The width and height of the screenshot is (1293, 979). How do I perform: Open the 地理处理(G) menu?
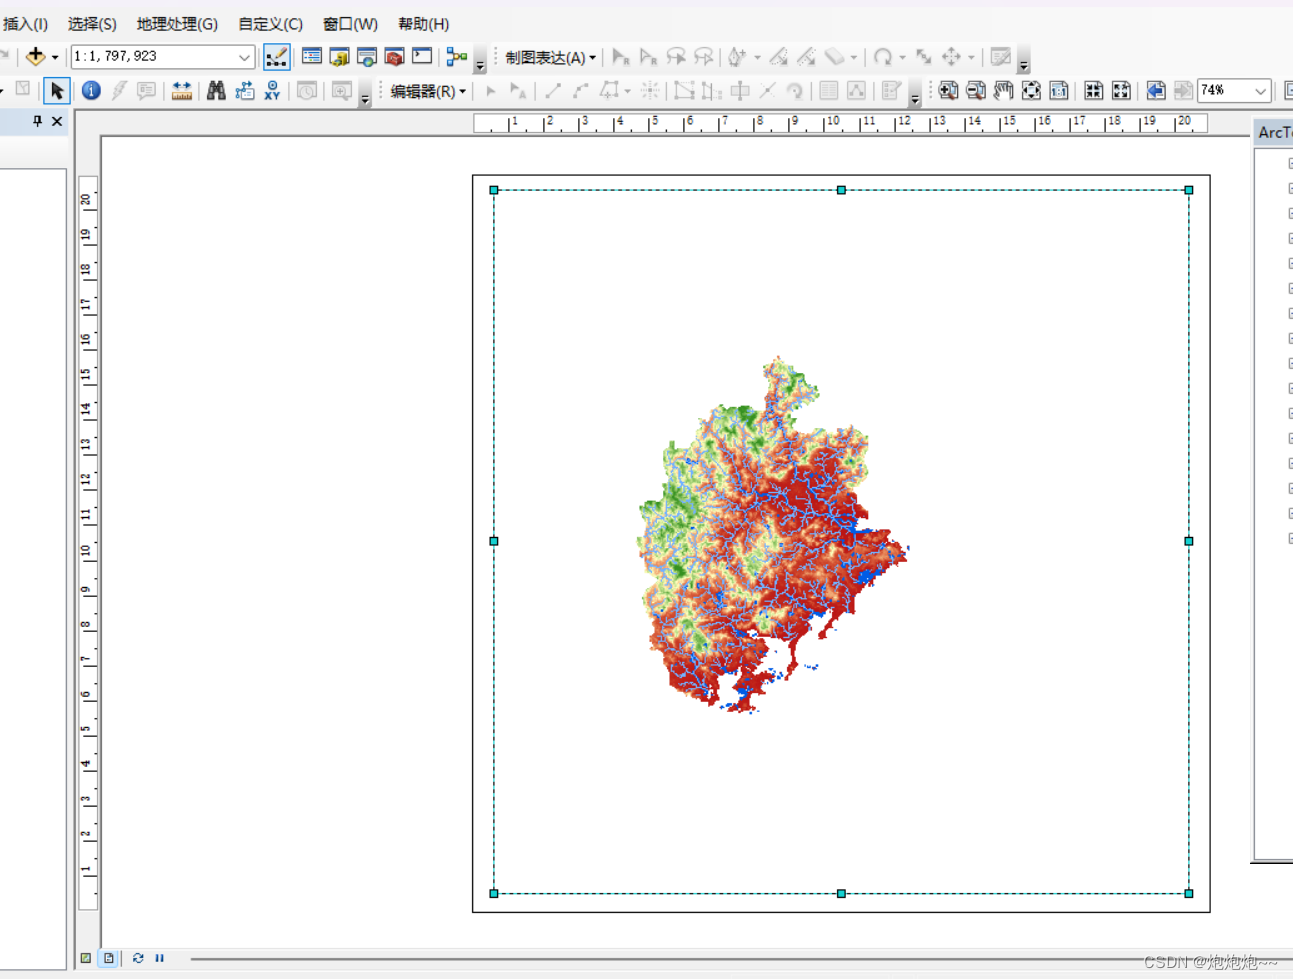[x=177, y=24]
